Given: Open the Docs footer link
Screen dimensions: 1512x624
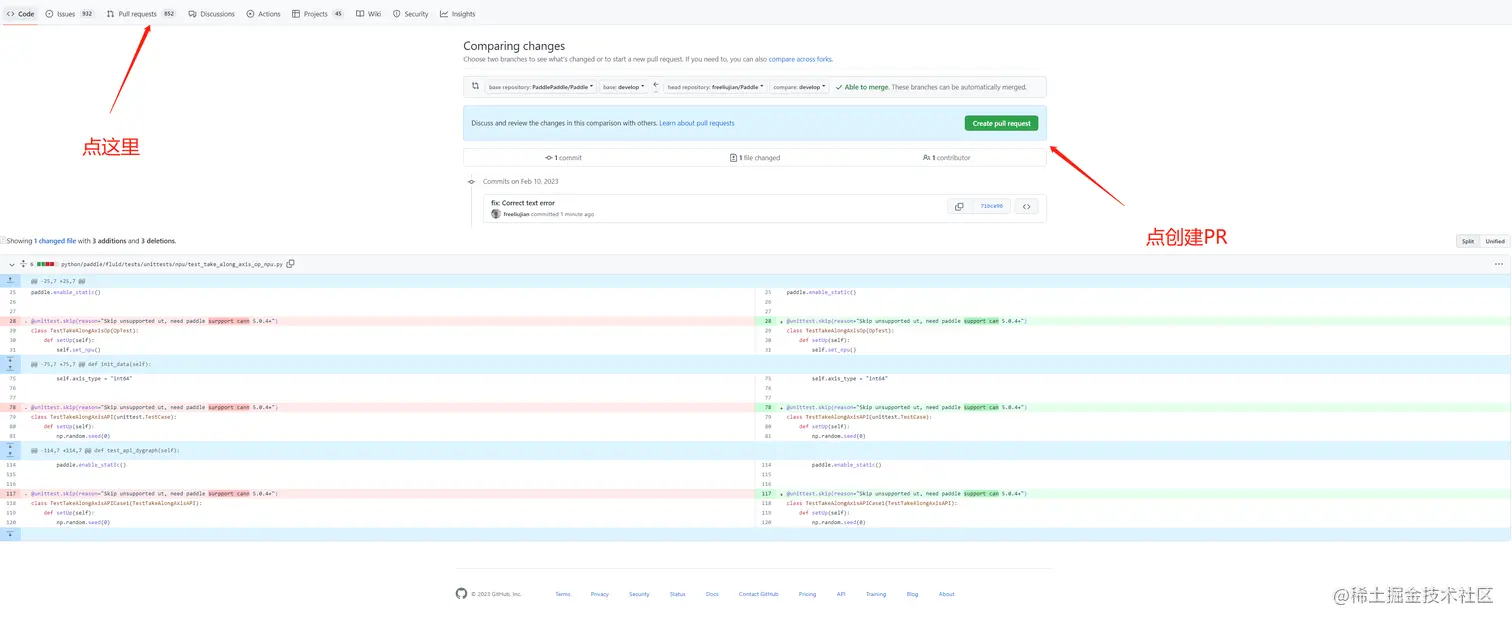Looking at the screenshot, I should tap(712, 594).
